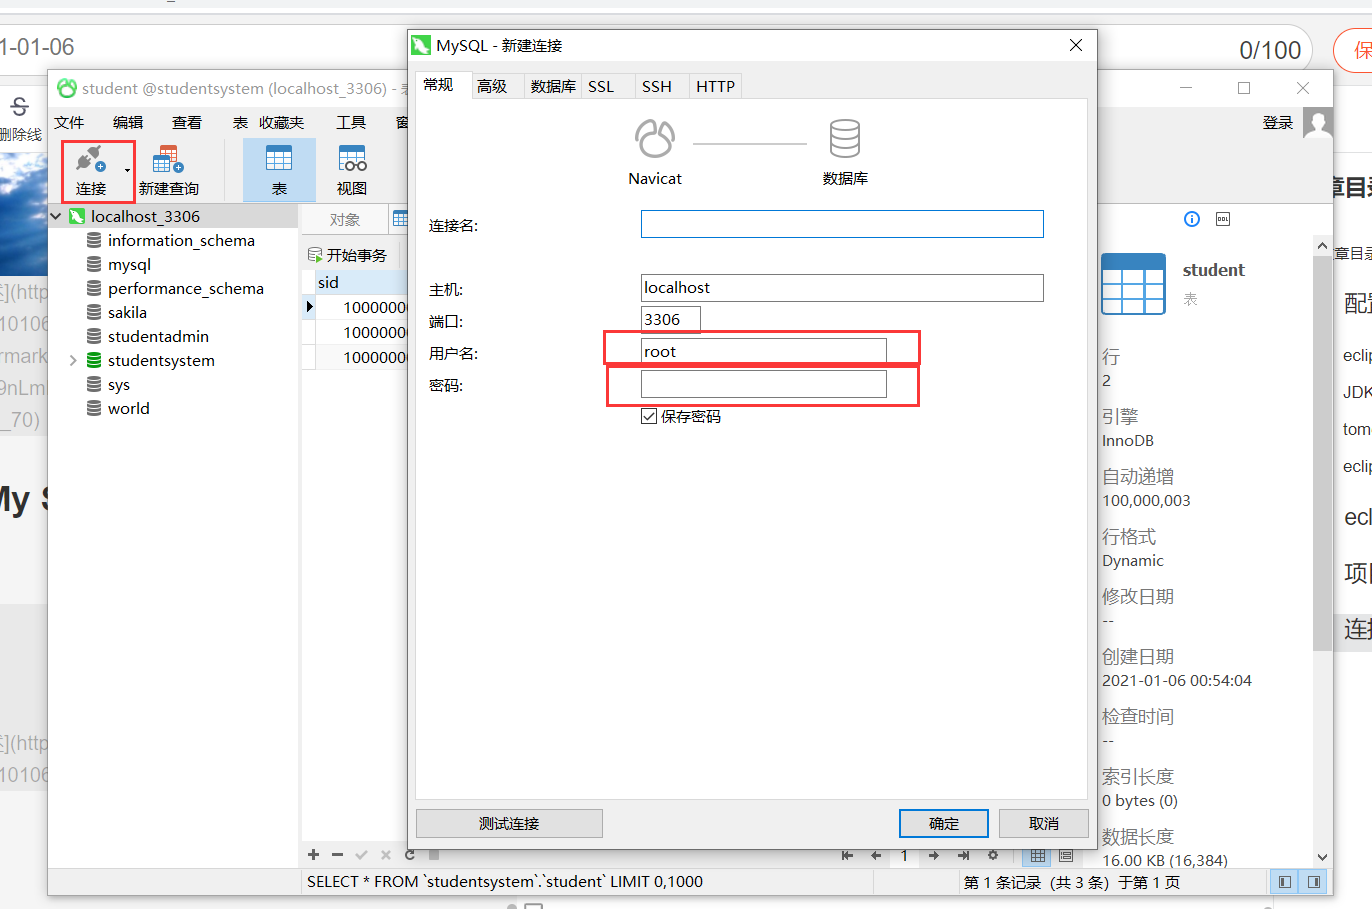Click the 端口 field showing 3306

pos(671,320)
